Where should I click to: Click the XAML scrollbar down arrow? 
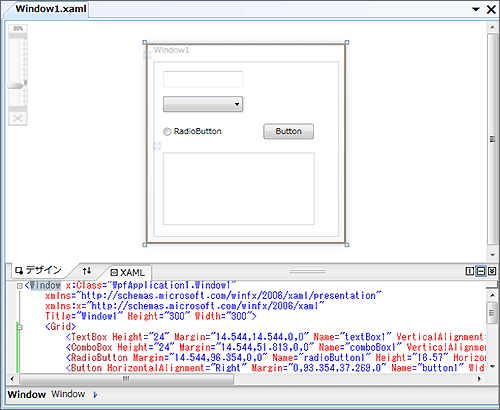tap(492, 366)
